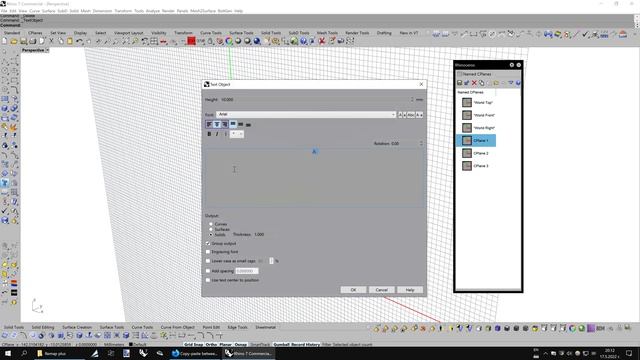Click the blue sphere render icon
This screenshot has width=640, height=360.
coord(257,41)
